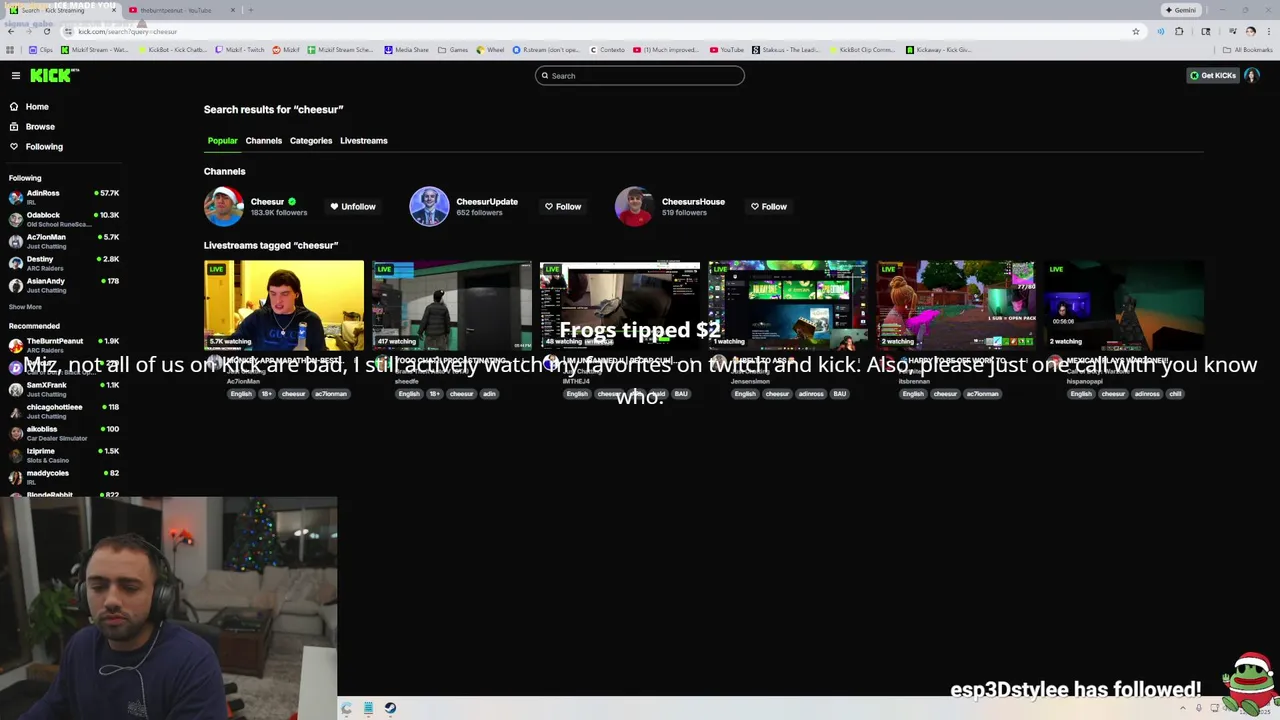Open the Wheel bookmark
This screenshot has height=720, width=1280.
[x=490, y=50]
